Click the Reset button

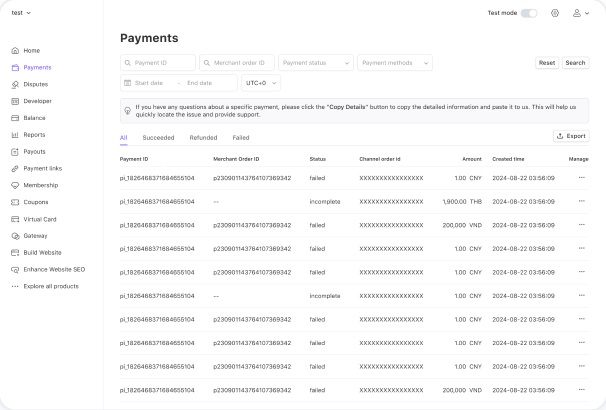[x=547, y=63]
